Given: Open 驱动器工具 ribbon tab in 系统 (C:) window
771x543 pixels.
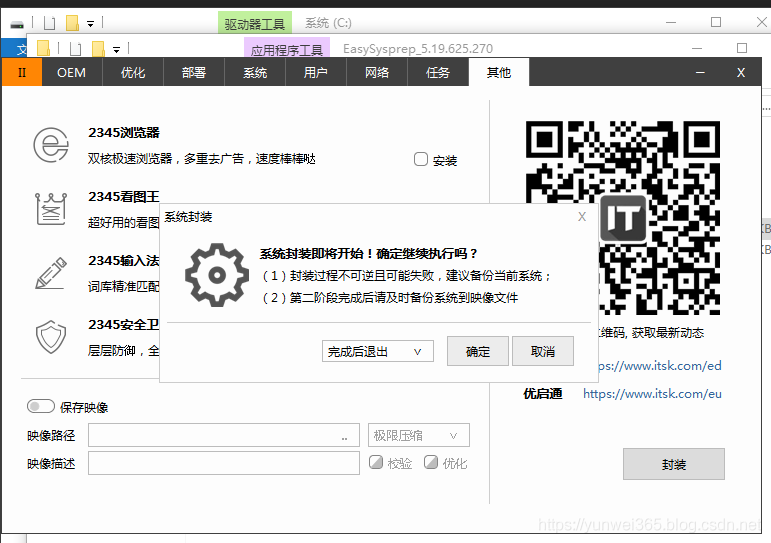Looking at the screenshot, I should pos(255,23).
